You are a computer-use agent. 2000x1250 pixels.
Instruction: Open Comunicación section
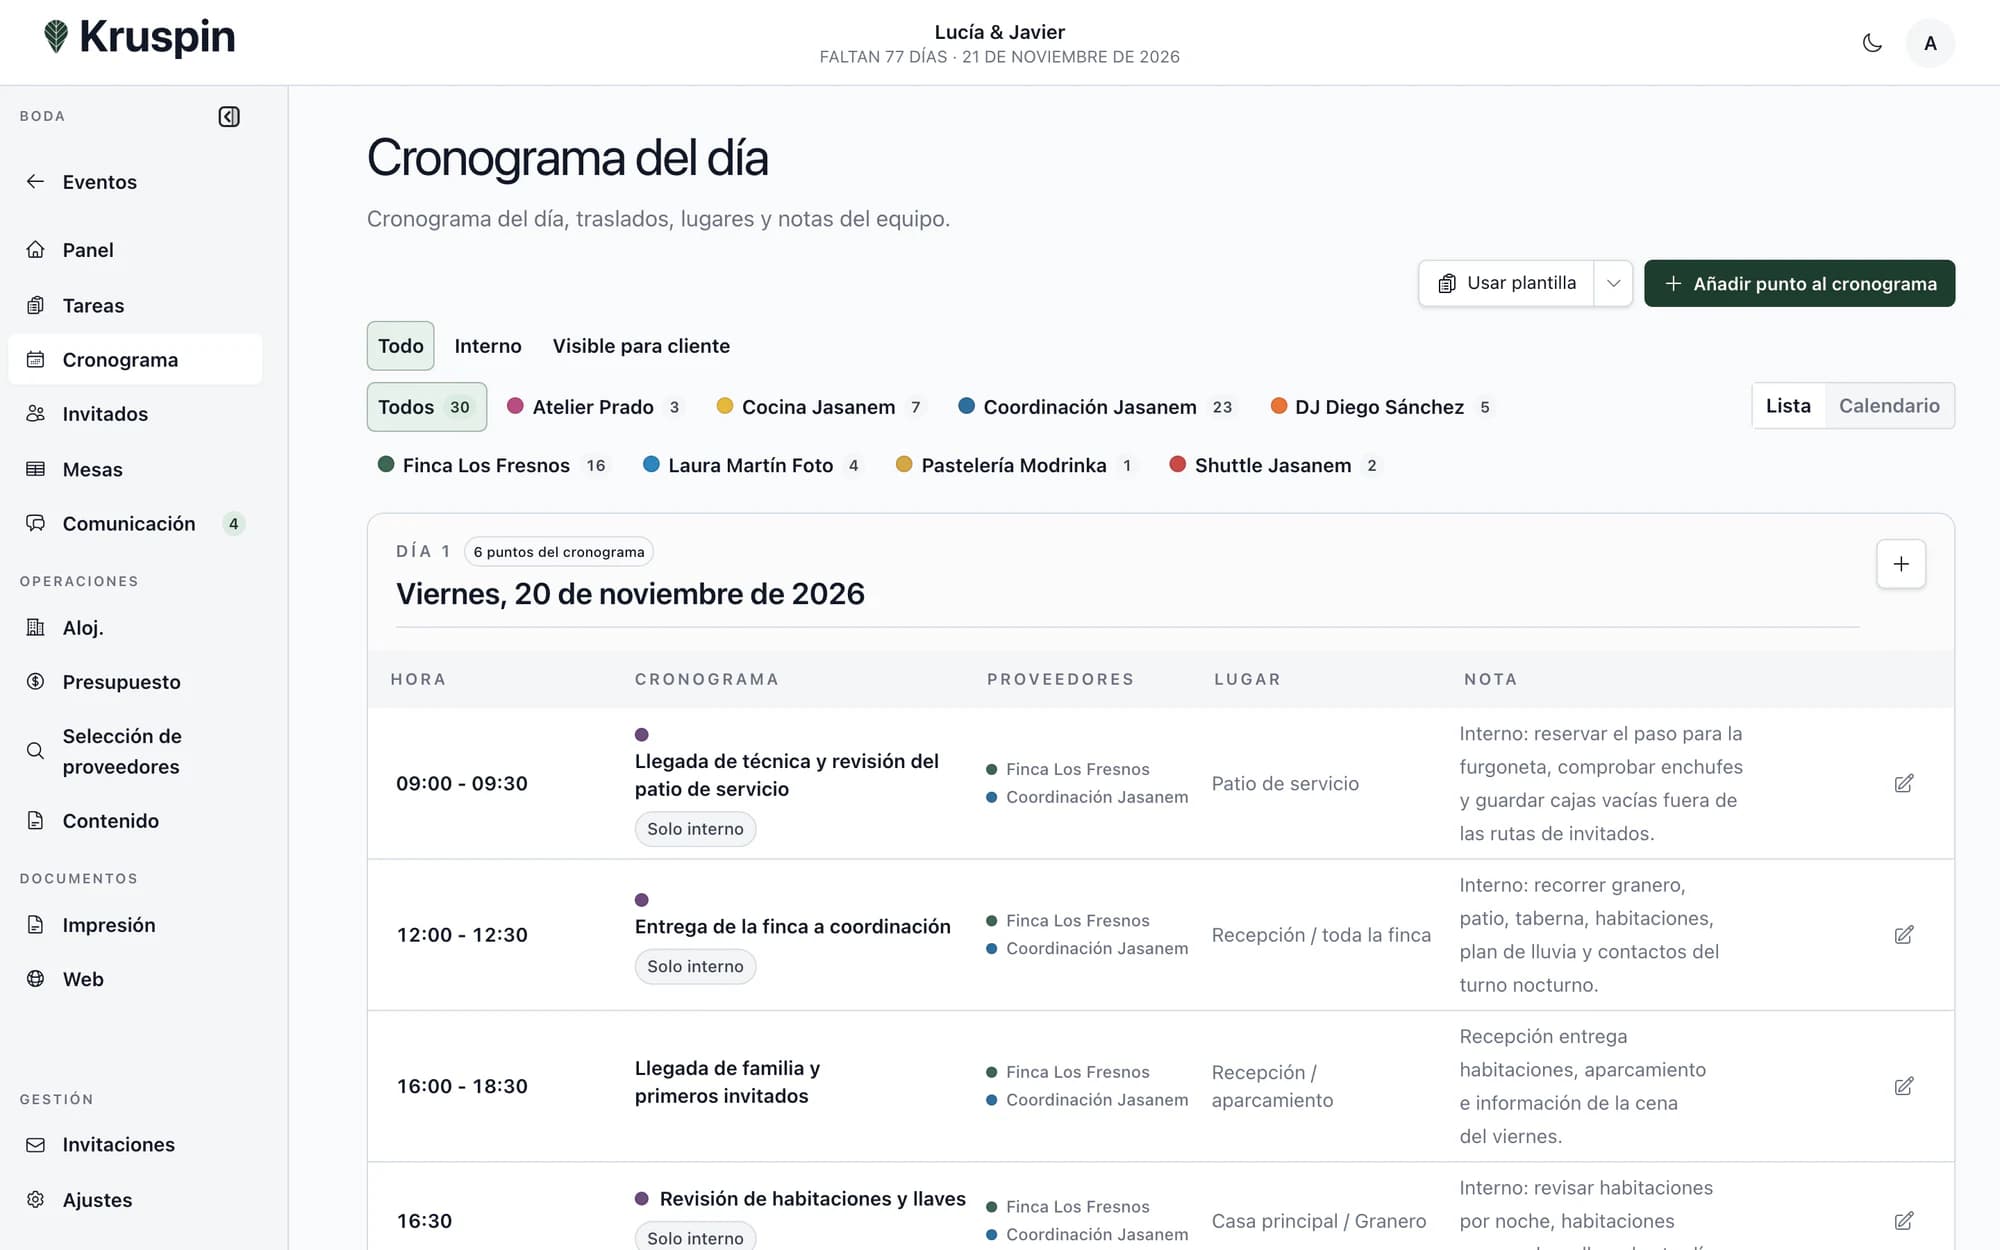(x=135, y=523)
